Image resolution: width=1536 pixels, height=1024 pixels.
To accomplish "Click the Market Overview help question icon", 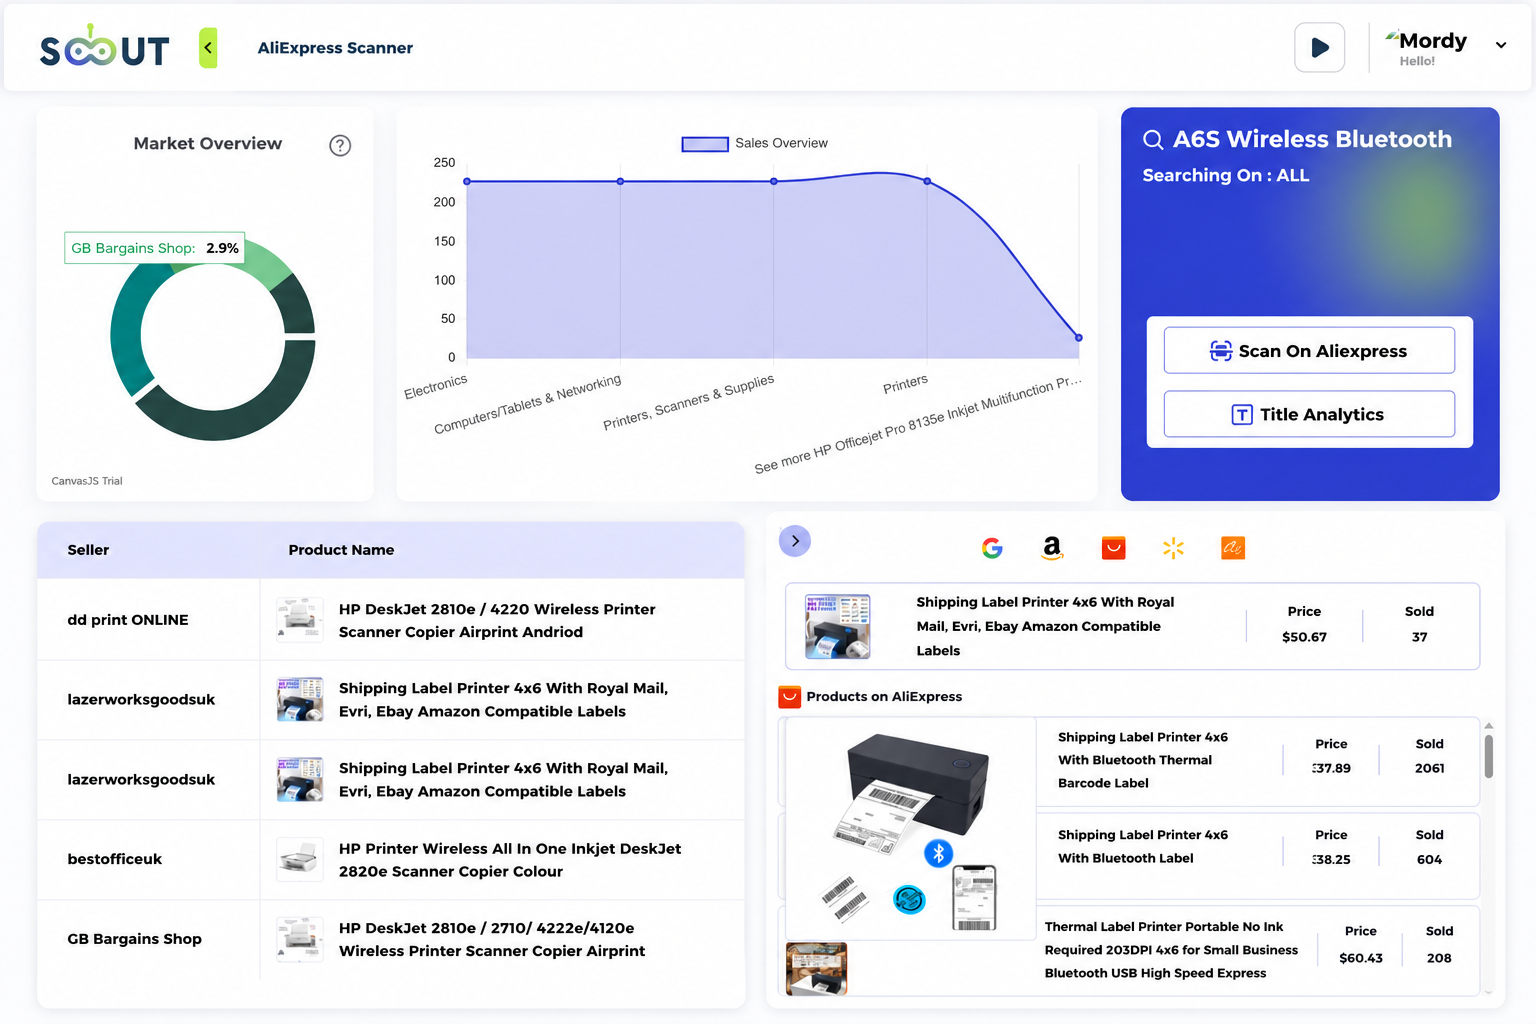I will pyautogui.click(x=340, y=145).
